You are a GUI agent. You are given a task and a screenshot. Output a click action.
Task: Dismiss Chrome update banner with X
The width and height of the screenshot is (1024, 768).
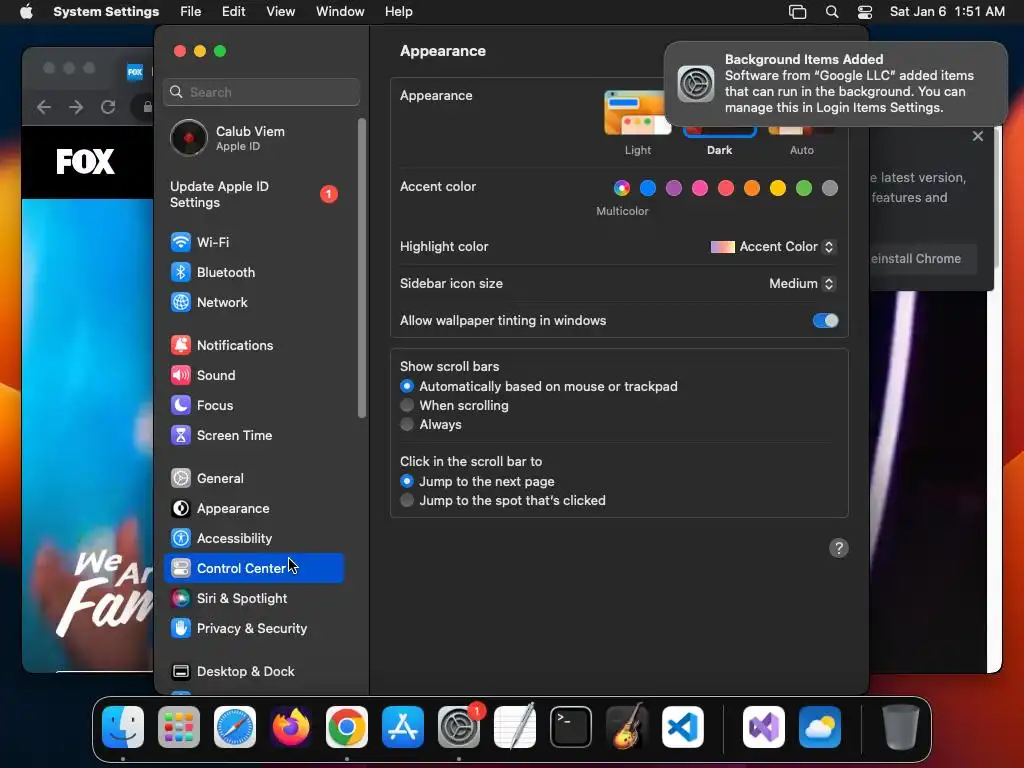(978, 136)
